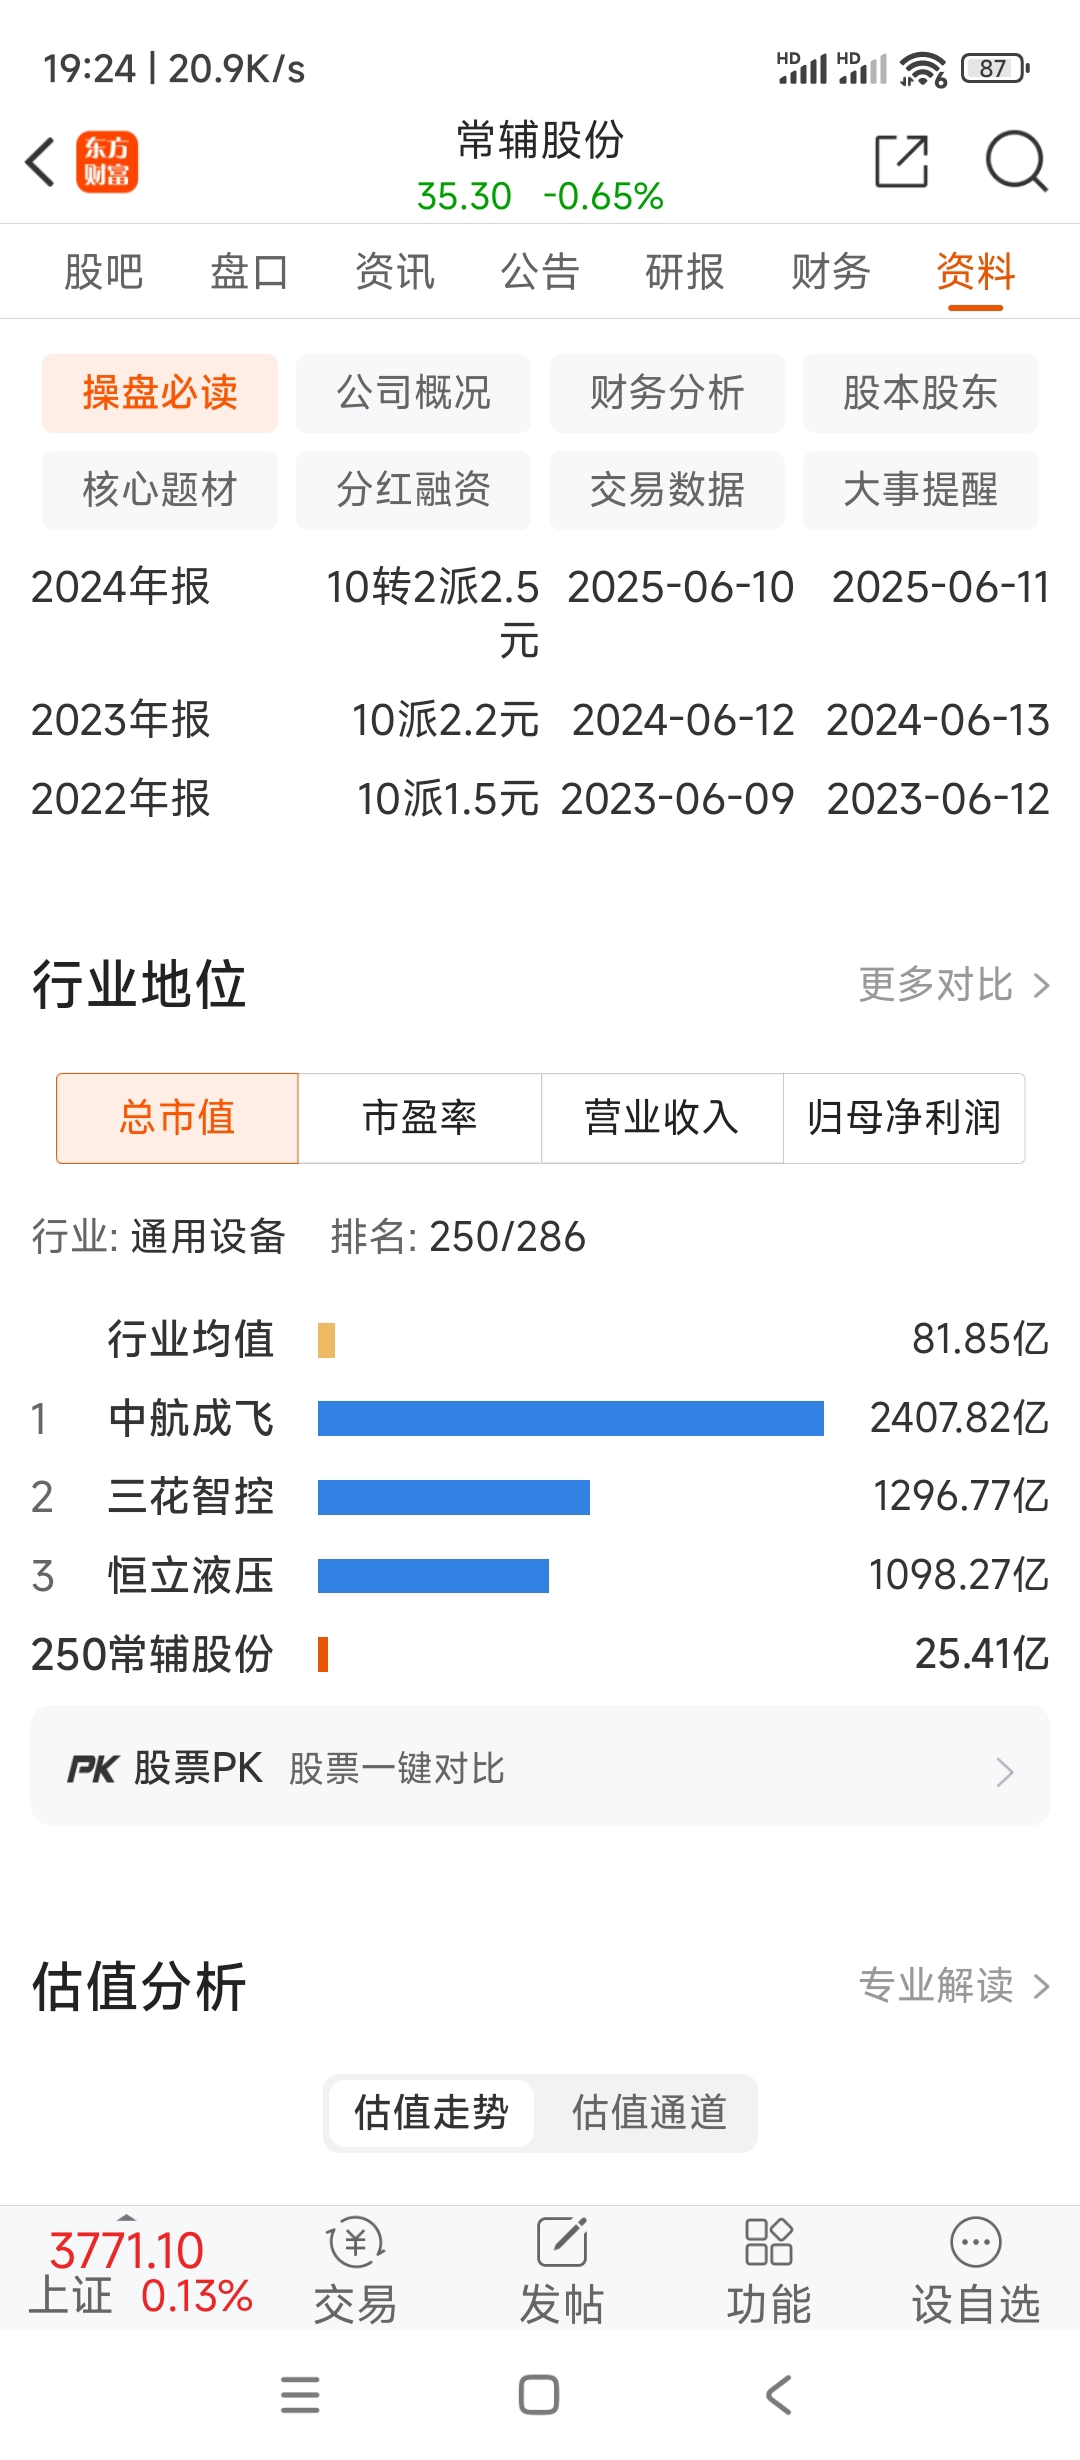Tap the 设自选 ellipsis icon
This screenshot has height=2460, width=1080.
975,2242
